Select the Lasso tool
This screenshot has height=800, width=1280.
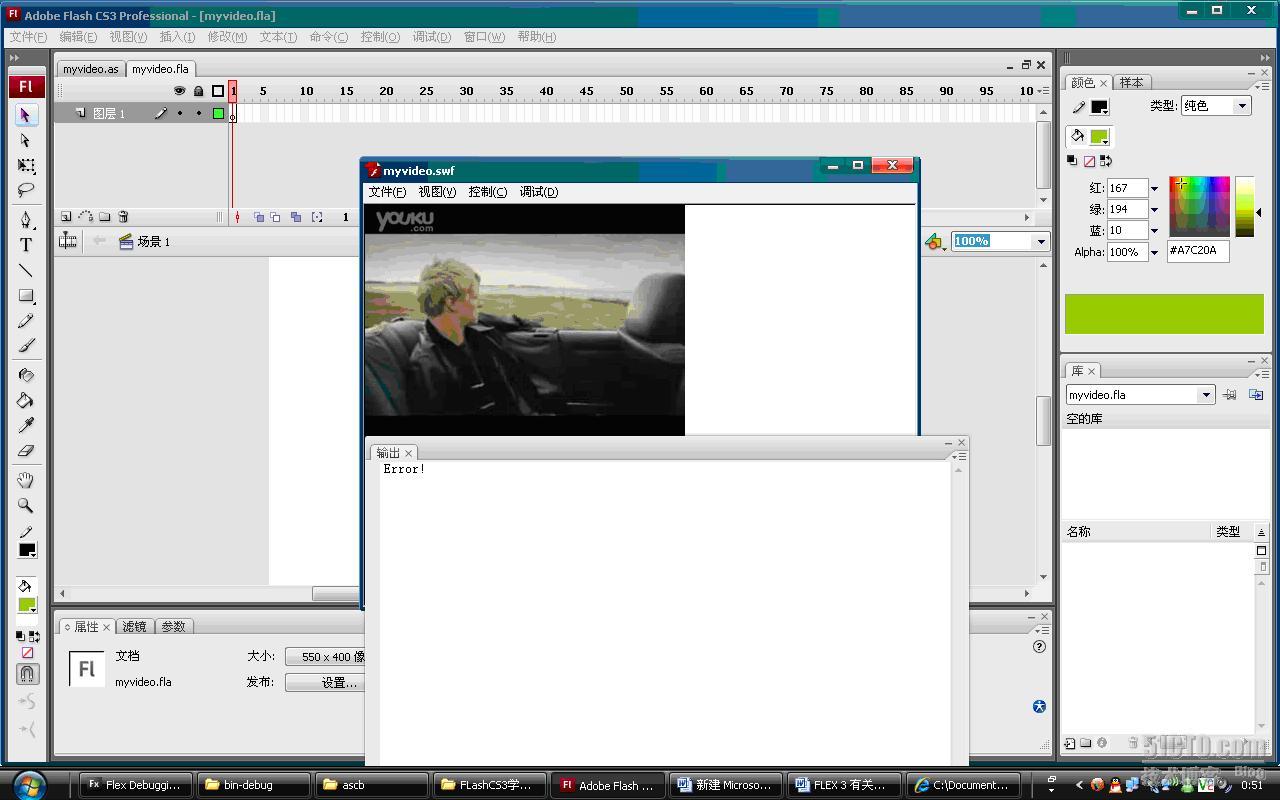click(26, 190)
